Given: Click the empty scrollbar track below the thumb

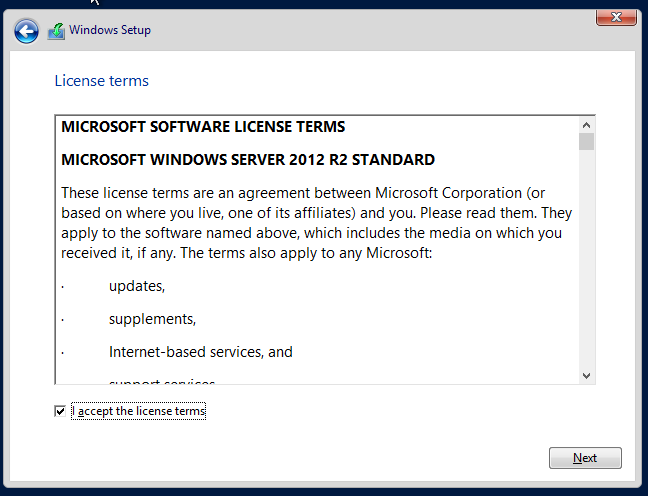Looking at the screenshot, I should [x=586, y=260].
